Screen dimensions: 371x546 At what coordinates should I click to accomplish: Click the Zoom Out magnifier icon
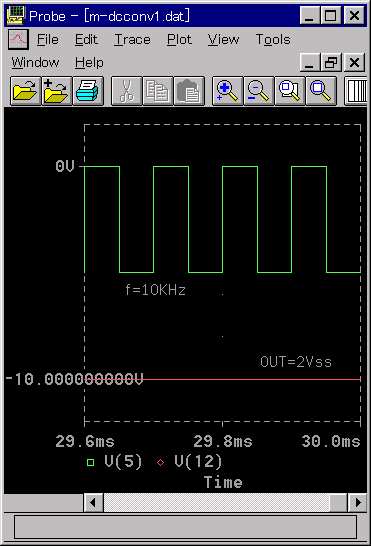pos(258,91)
